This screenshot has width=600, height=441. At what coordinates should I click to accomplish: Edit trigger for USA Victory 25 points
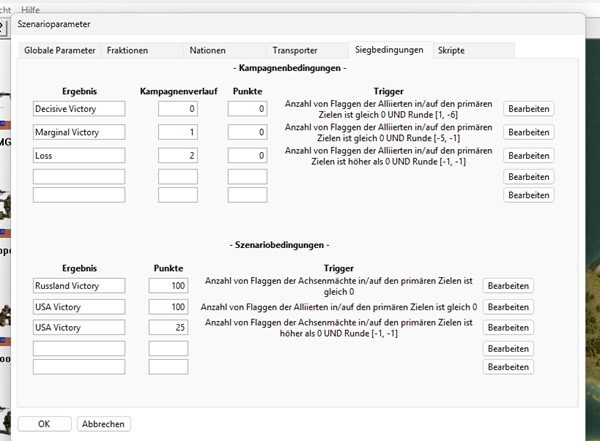point(508,327)
